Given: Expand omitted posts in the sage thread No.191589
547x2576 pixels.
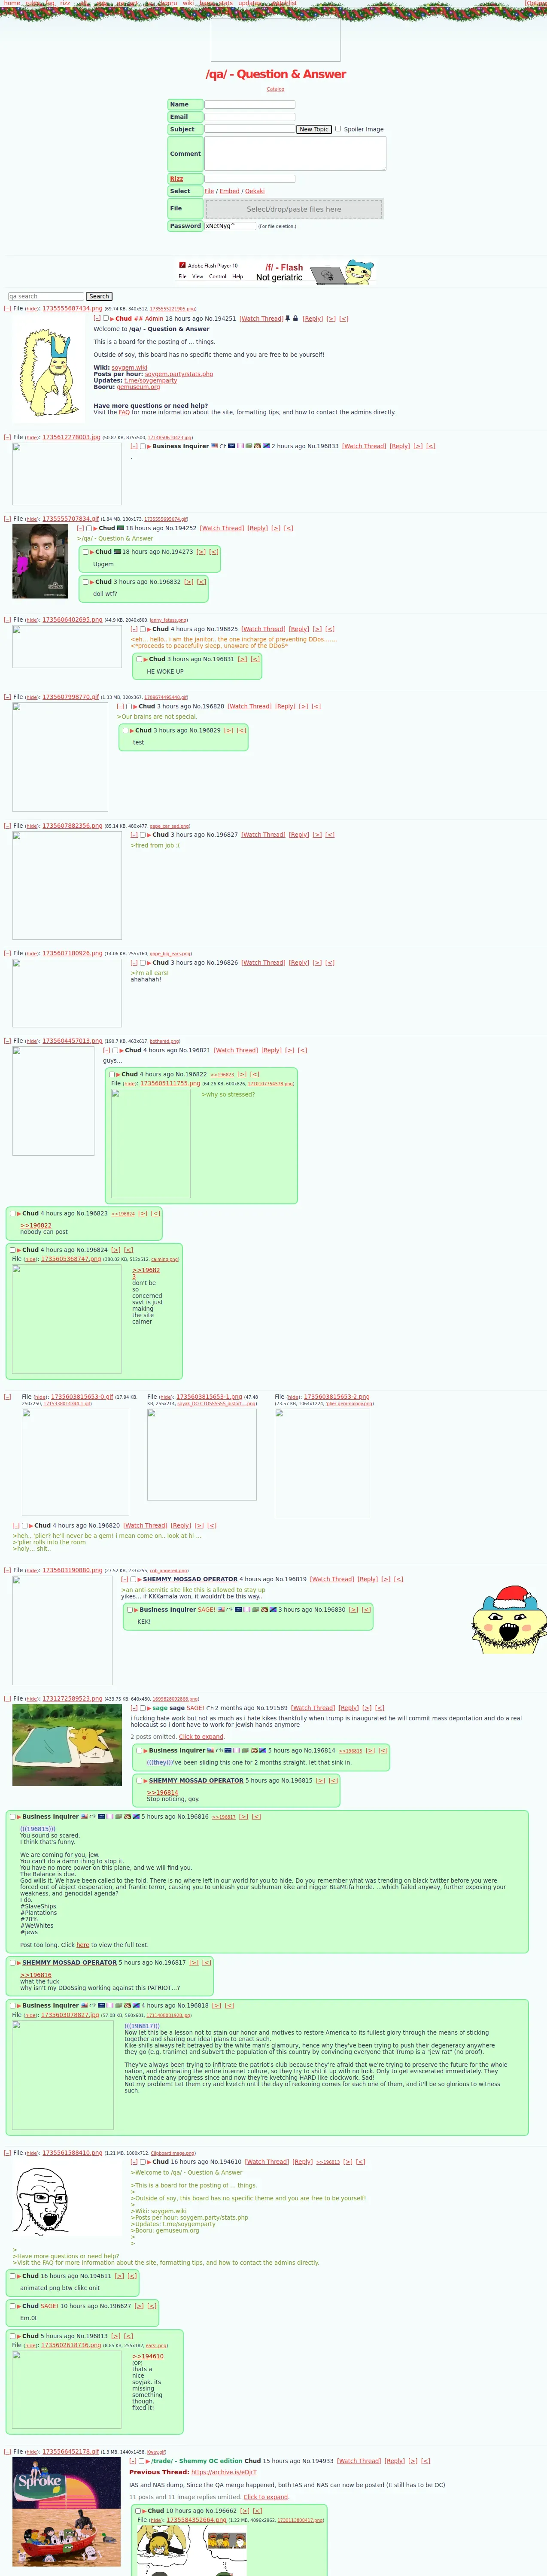Looking at the screenshot, I should click(201, 1737).
